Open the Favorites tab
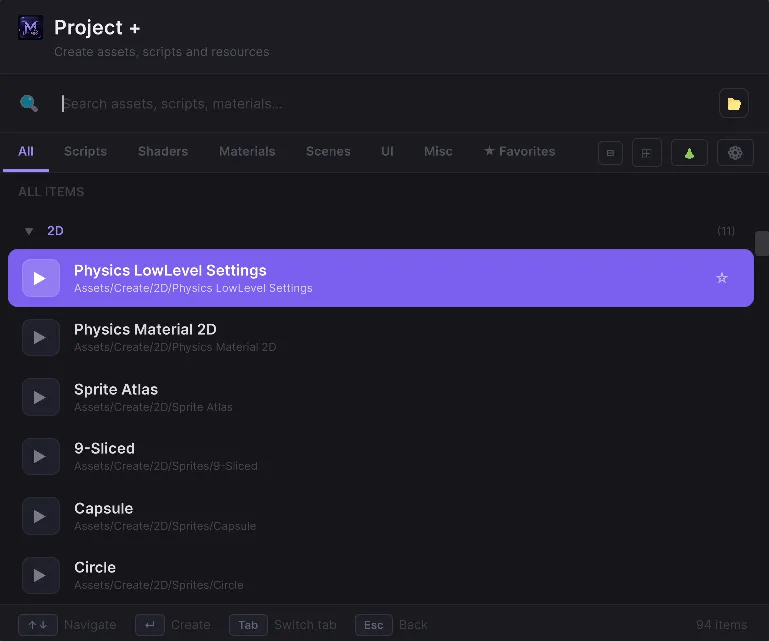 point(519,152)
